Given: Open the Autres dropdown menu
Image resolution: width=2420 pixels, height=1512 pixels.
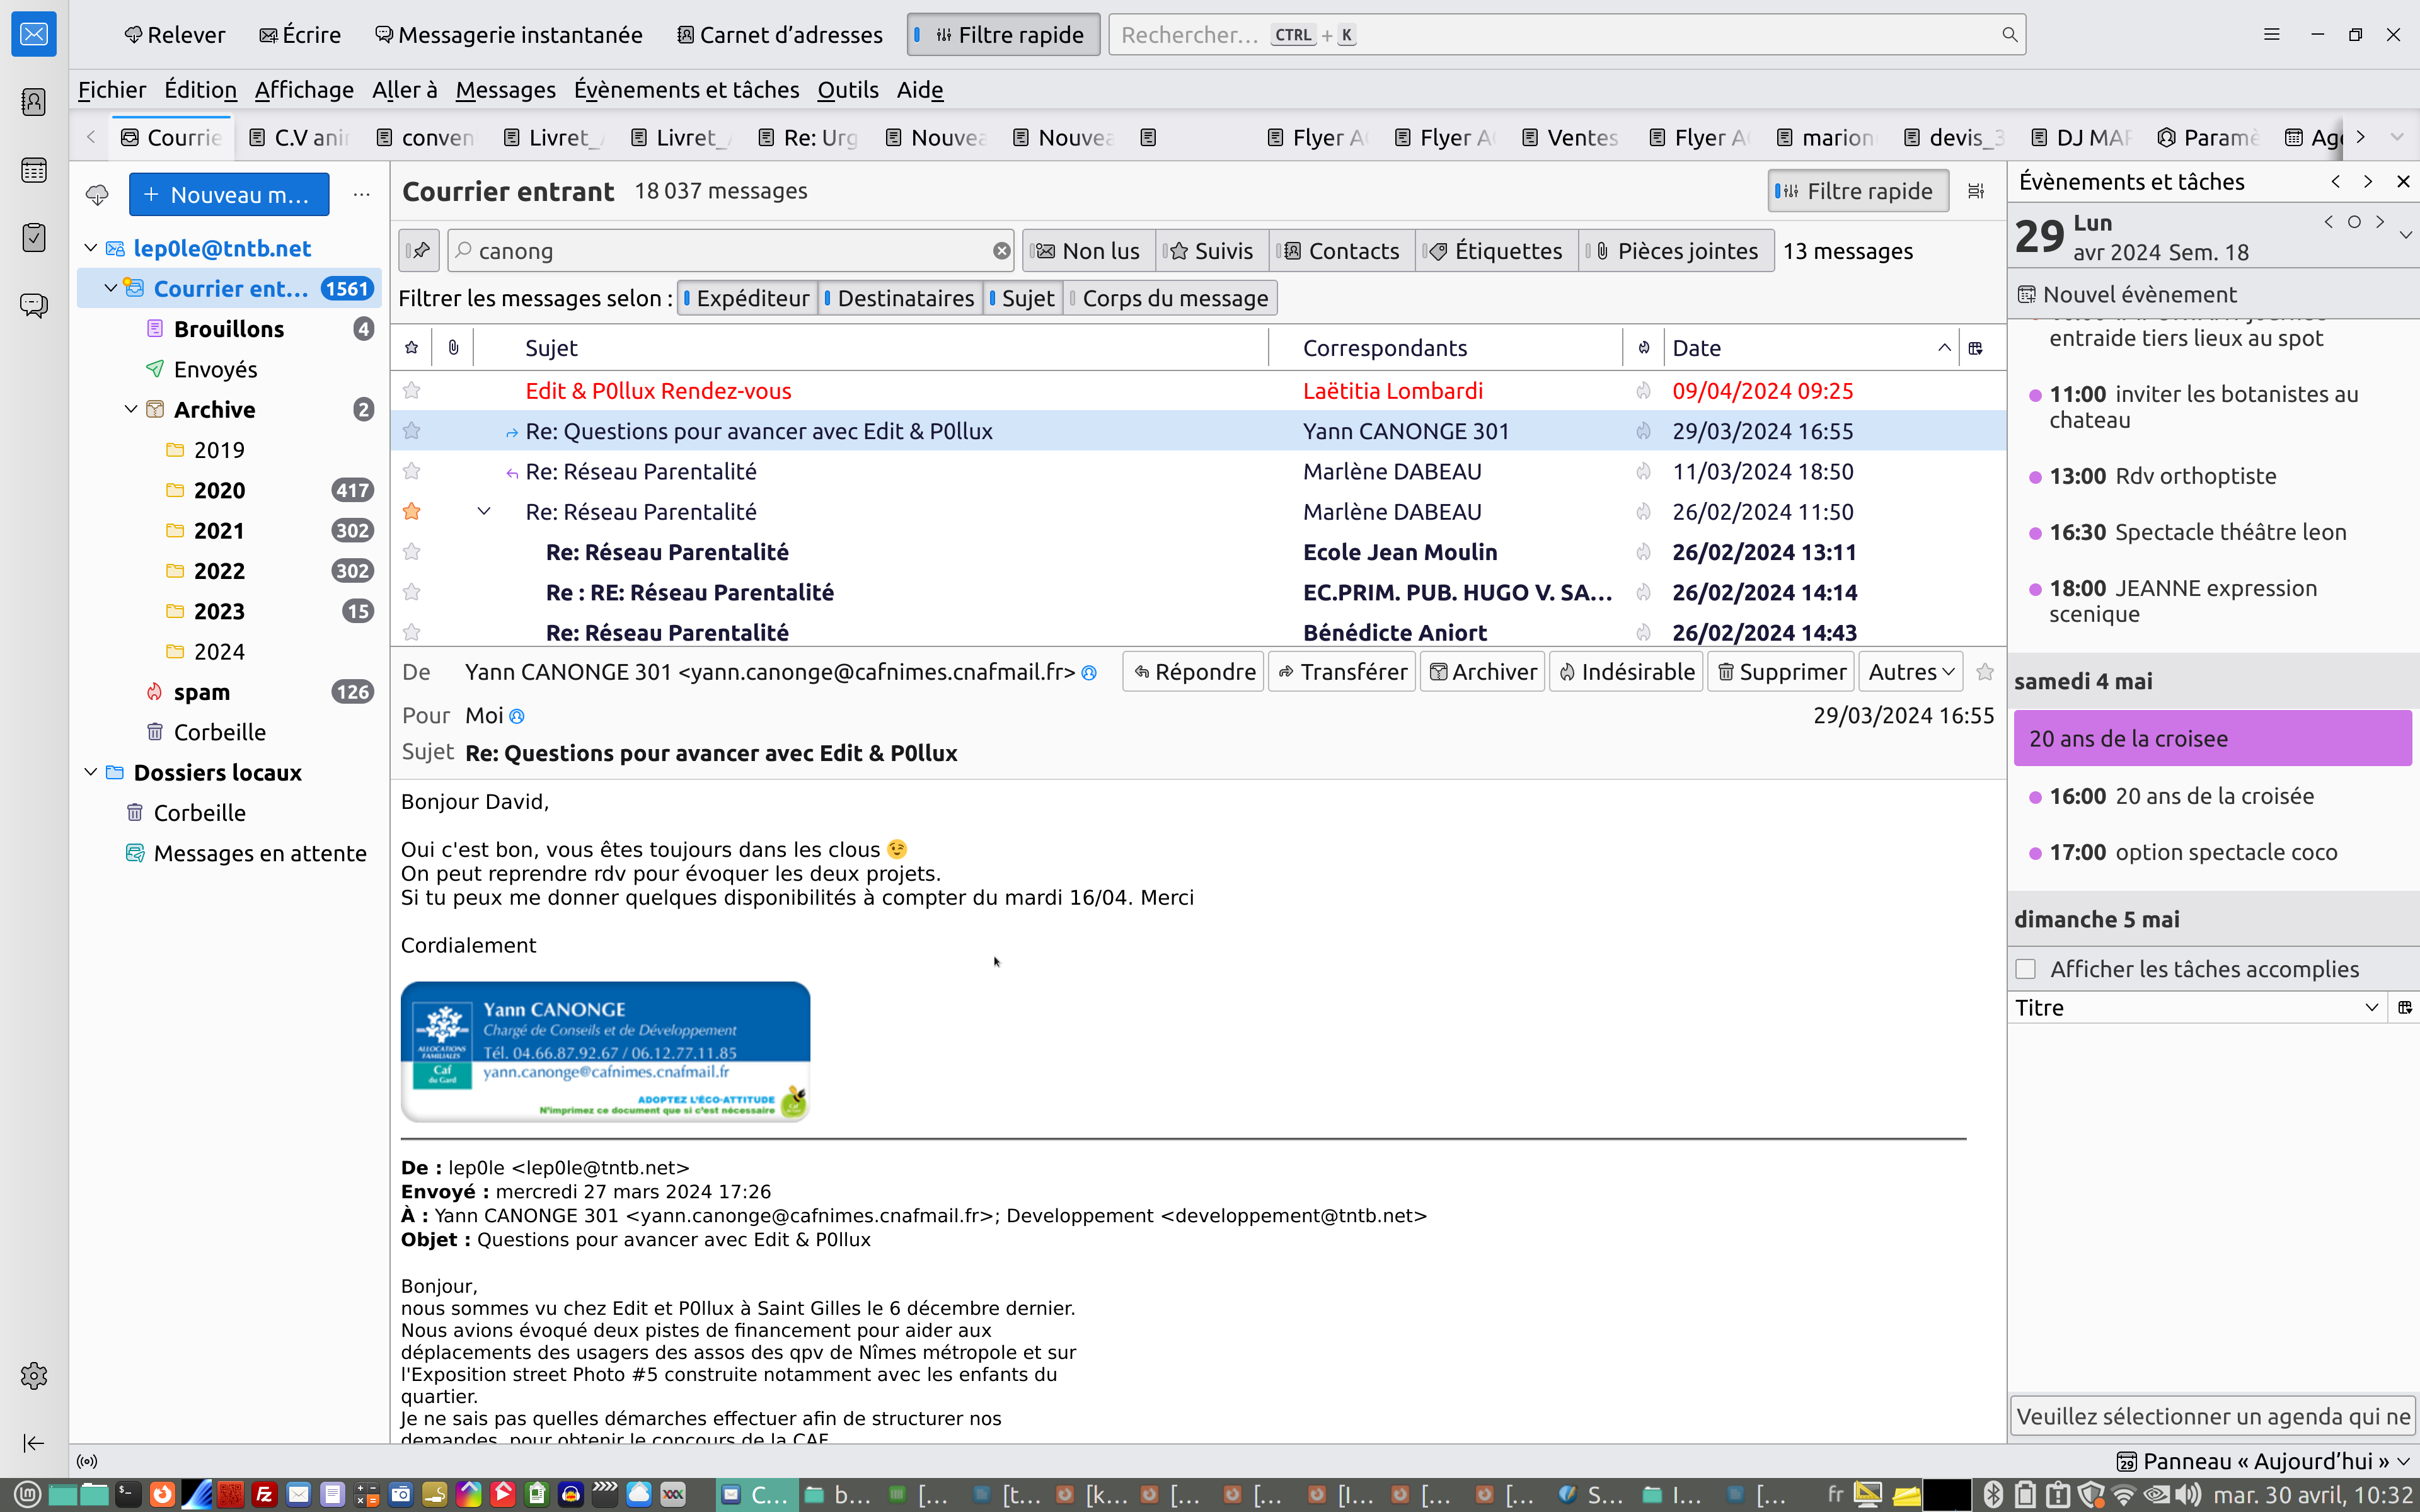Looking at the screenshot, I should (1910, 672).
